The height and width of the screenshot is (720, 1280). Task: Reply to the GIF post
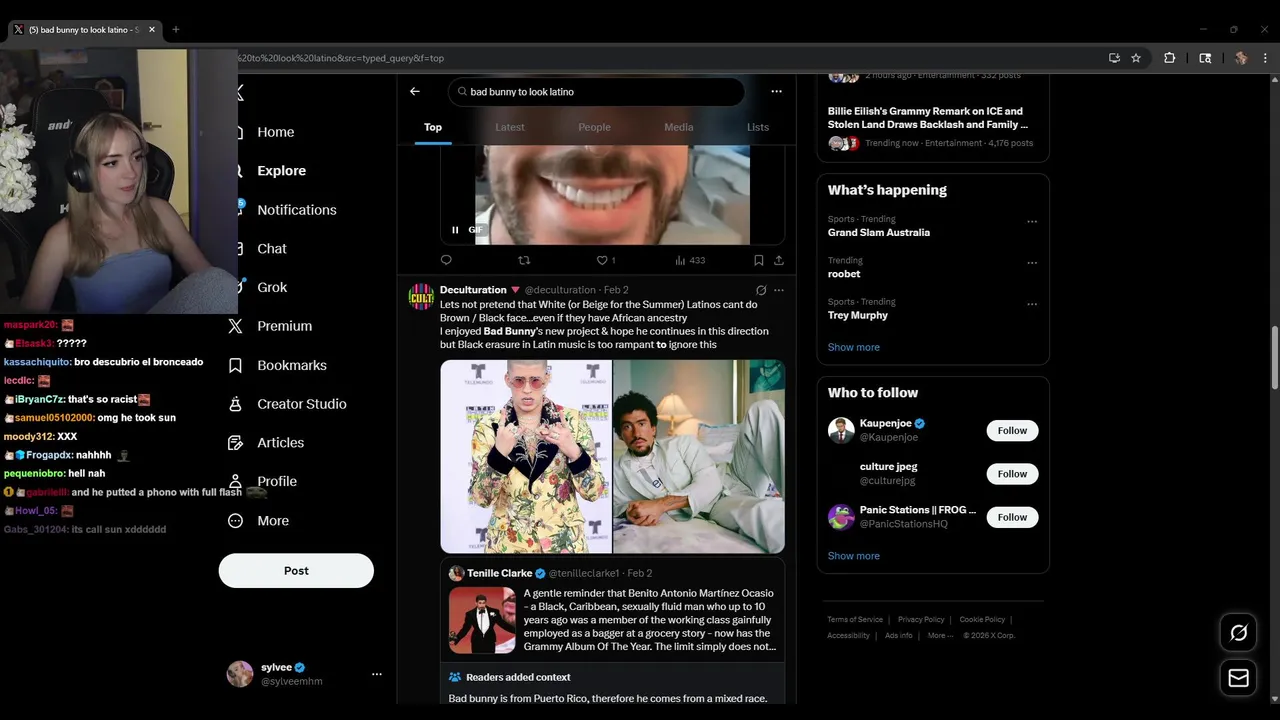coord(446,260)
